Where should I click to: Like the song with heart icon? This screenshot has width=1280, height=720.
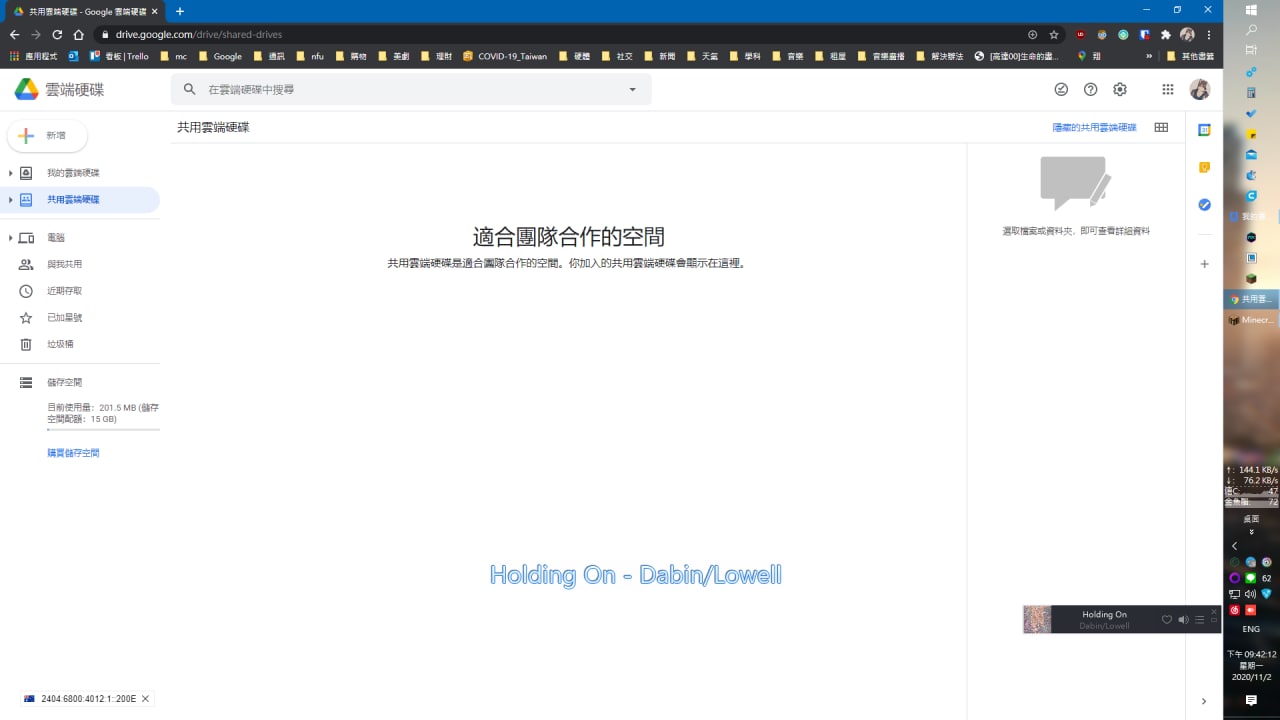point(1166,620)
